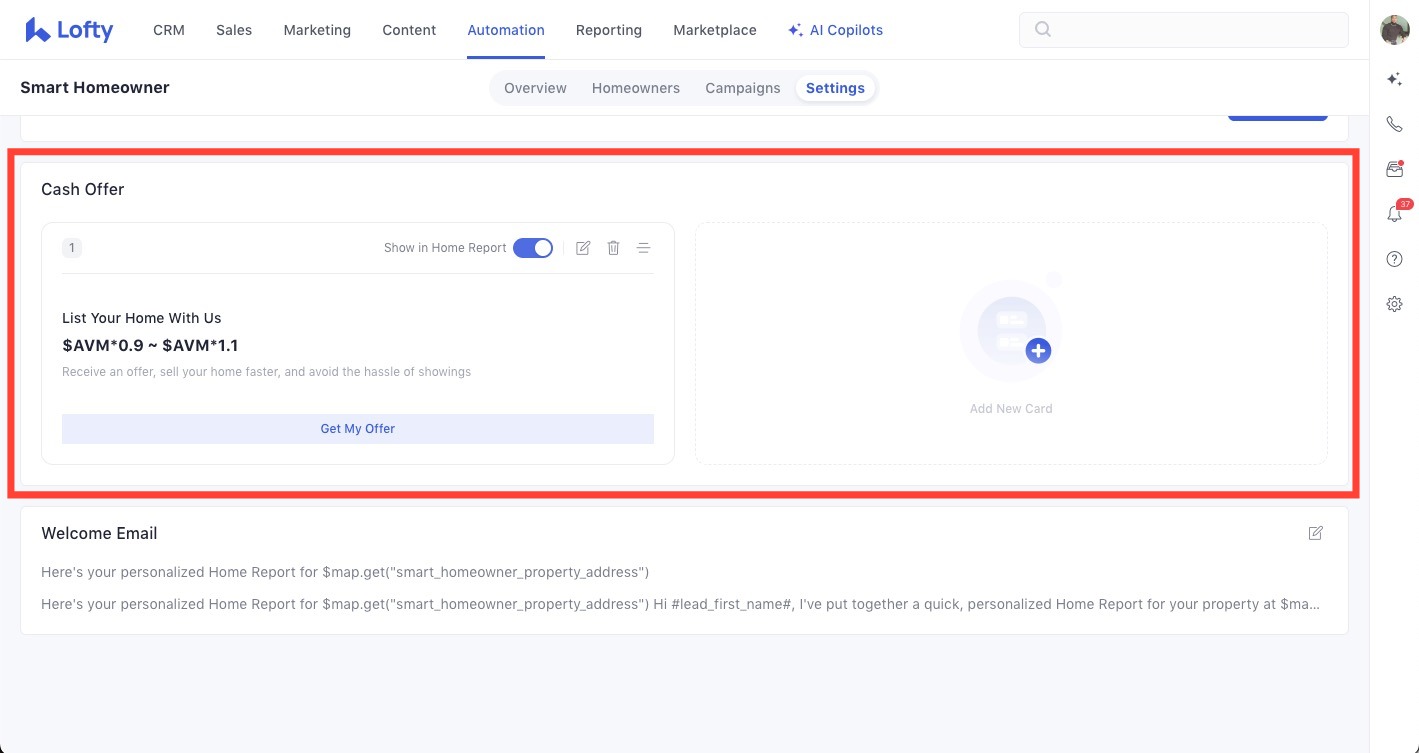The width and height of the screenshot is (1419, 753).
Task: Delete the Cash Offer card
Action: (614, 248)
